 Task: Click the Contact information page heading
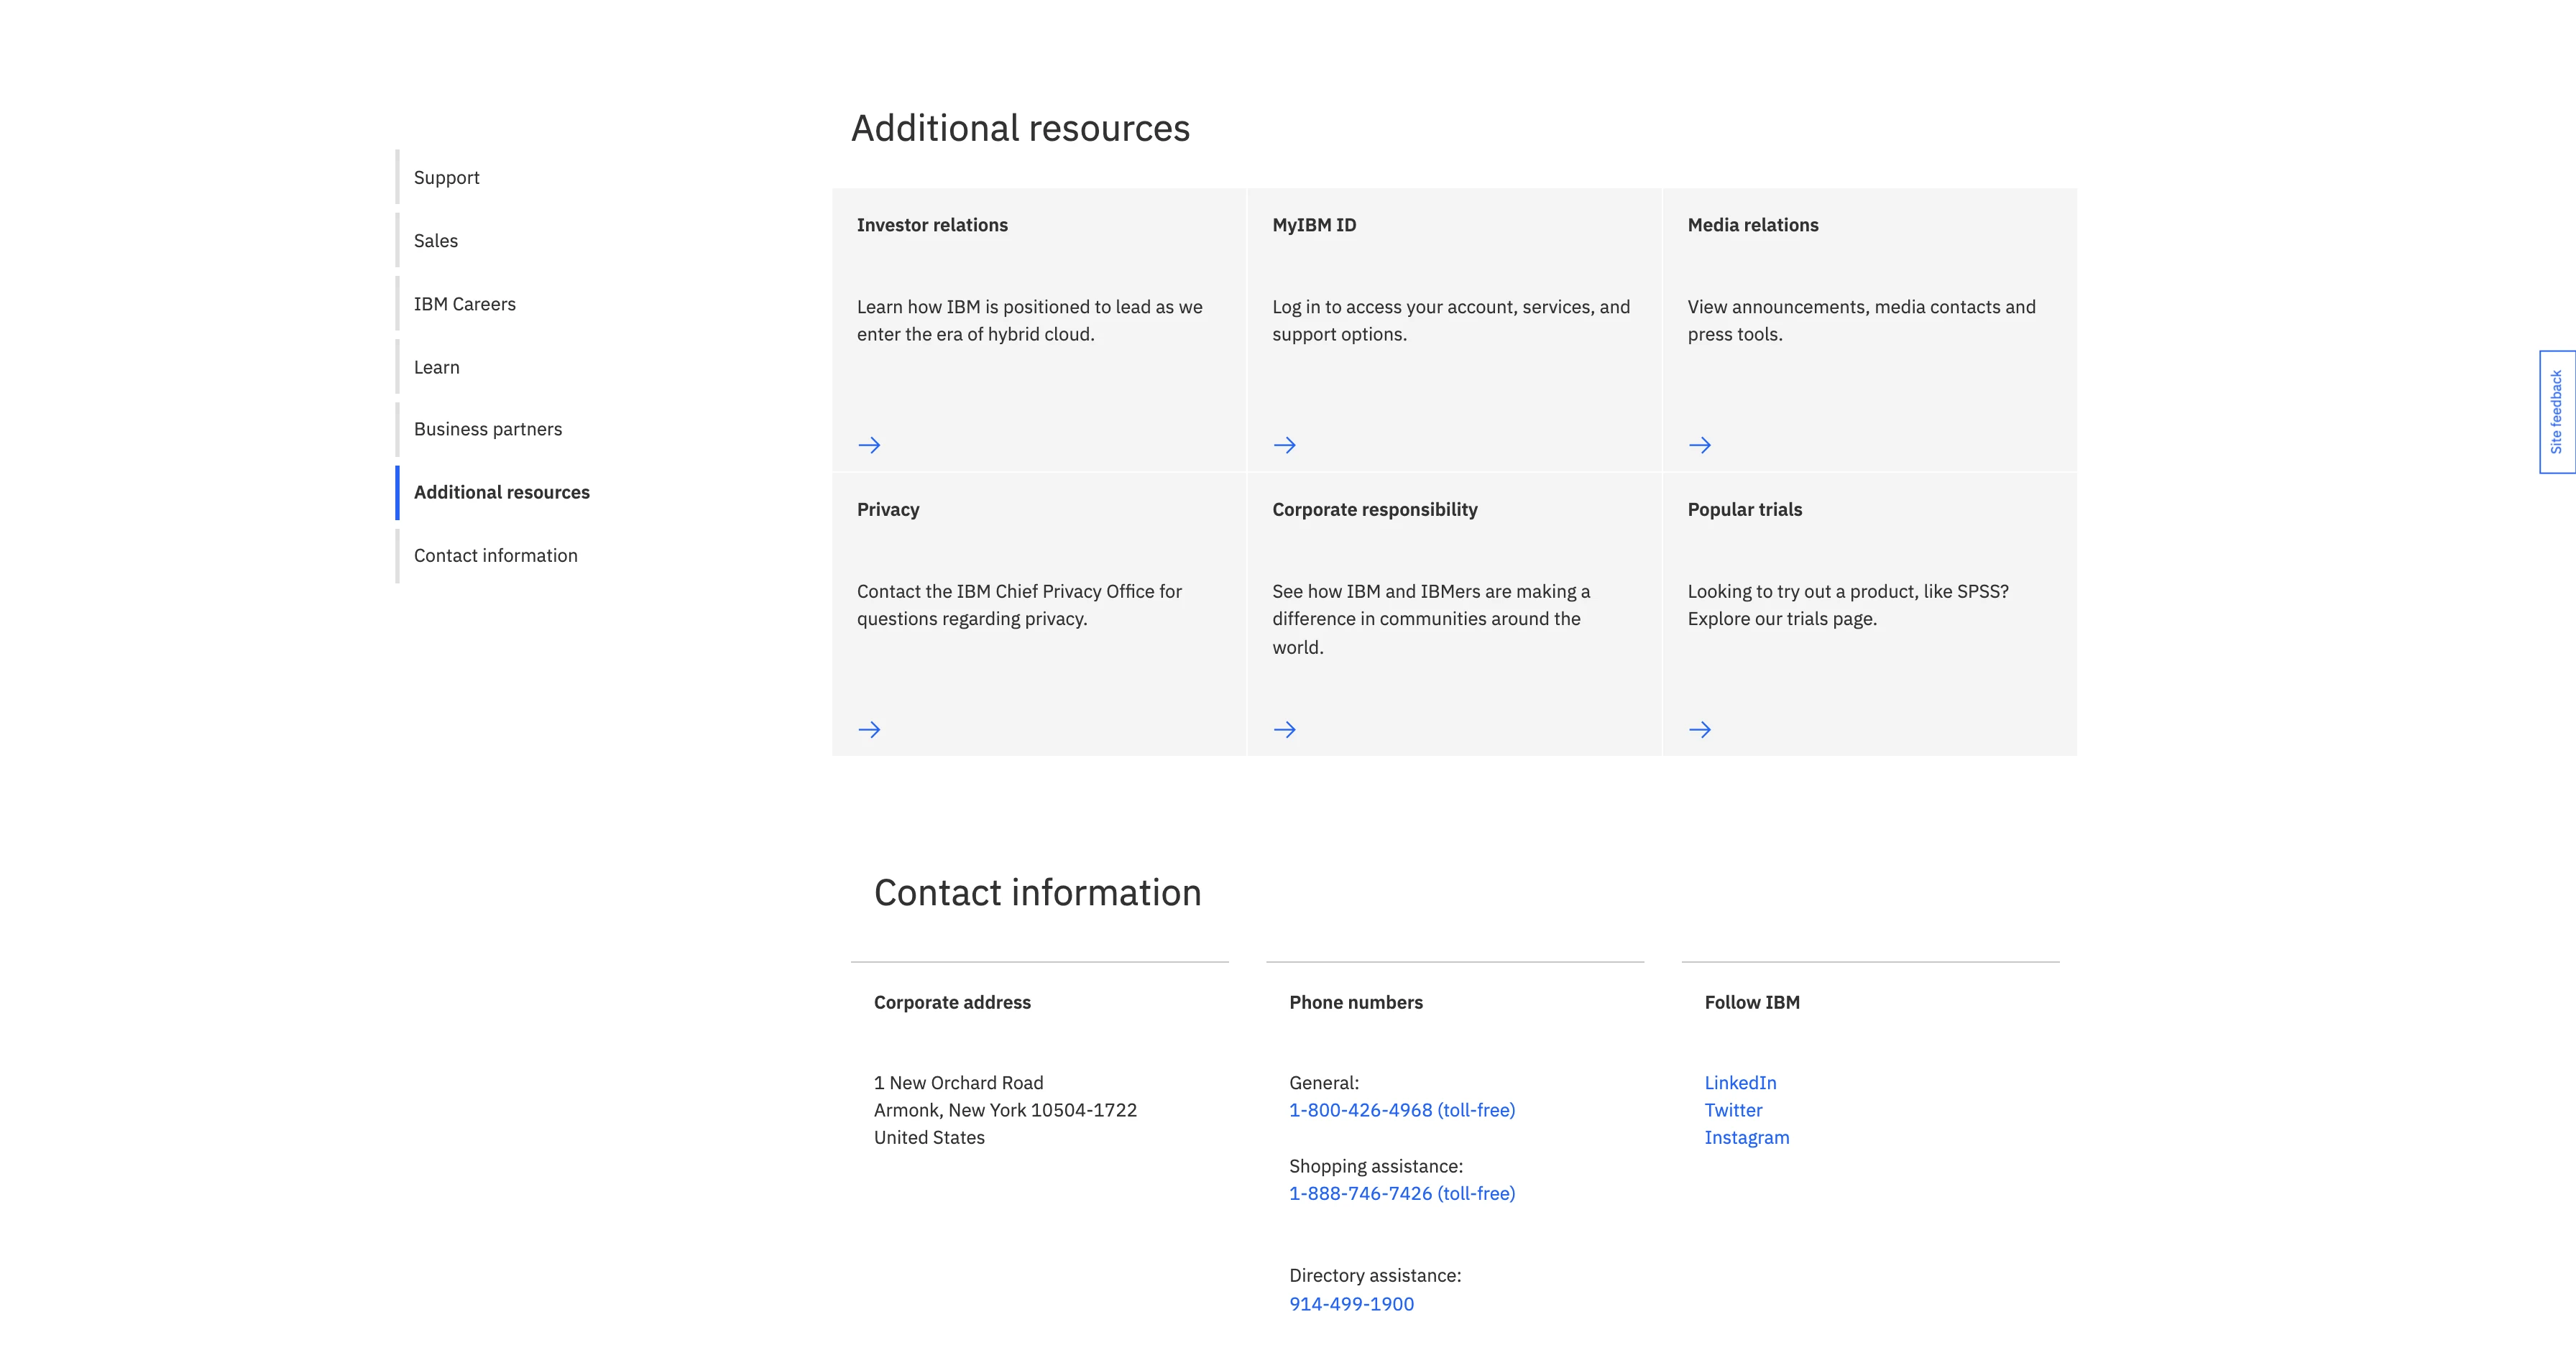tap(1037, 892)
